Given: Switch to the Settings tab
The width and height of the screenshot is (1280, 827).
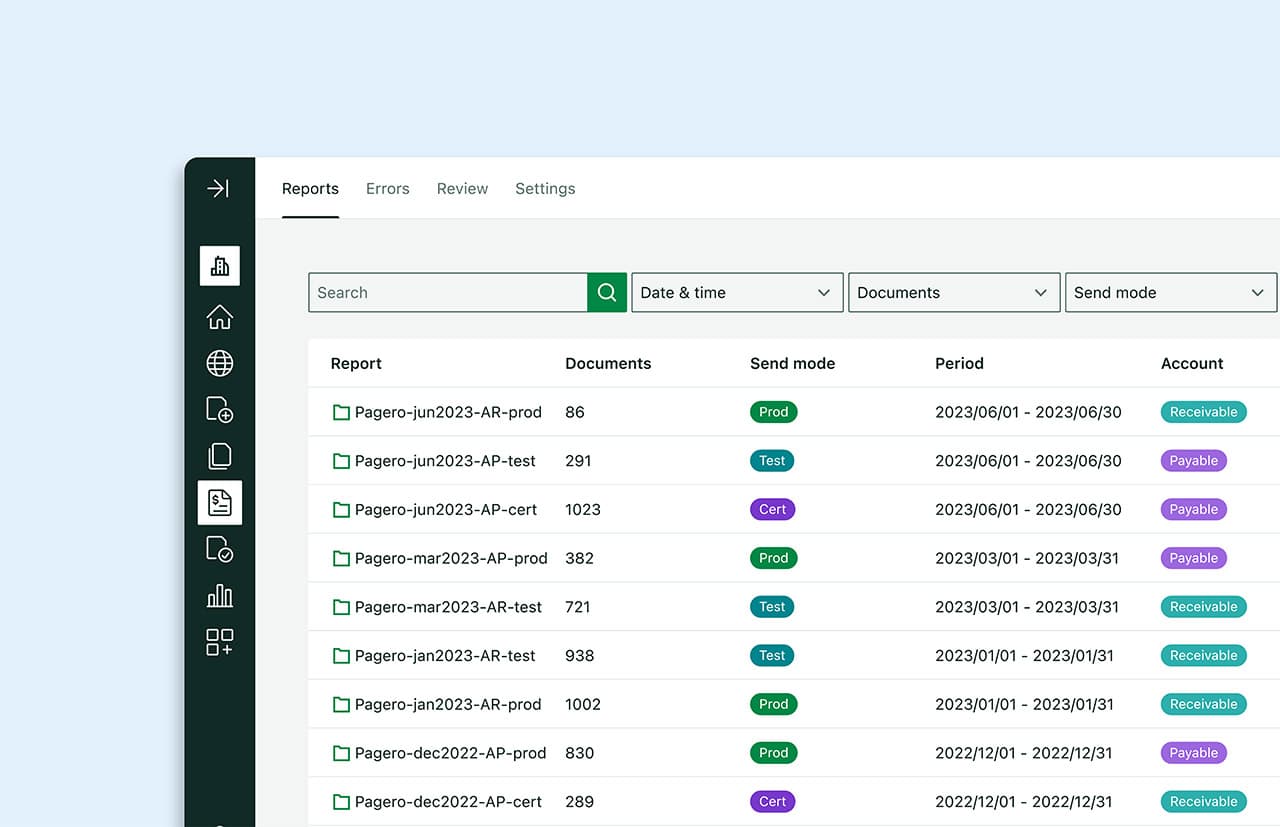Looking at the screenshot, I should click(545, 188).
